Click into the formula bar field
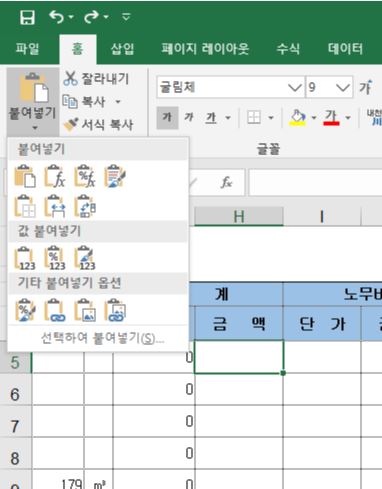This screenshot has width=382, height=489. [x=315, y=182]
